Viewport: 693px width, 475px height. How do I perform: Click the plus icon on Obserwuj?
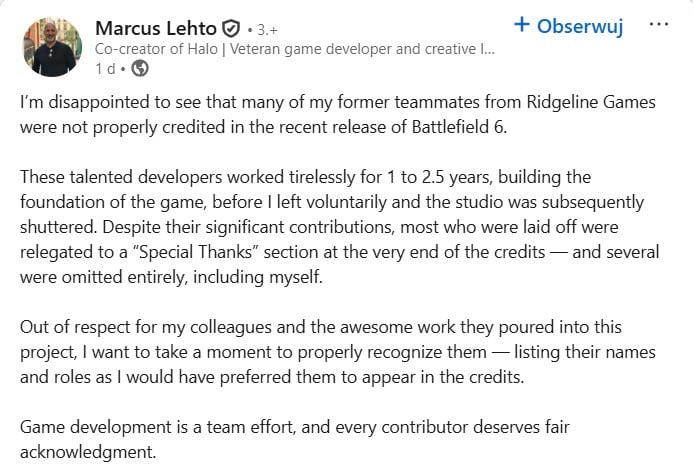pyautogui.click(x=521, y=25)
